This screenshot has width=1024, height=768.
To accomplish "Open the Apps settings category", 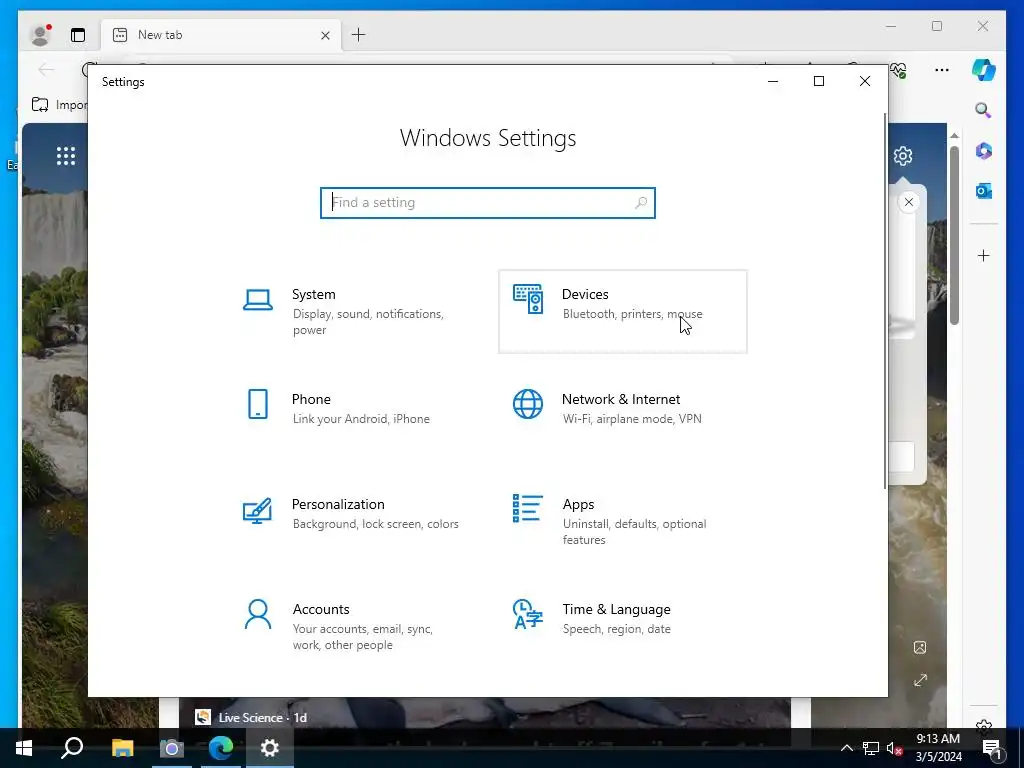I will pos(622,520).
